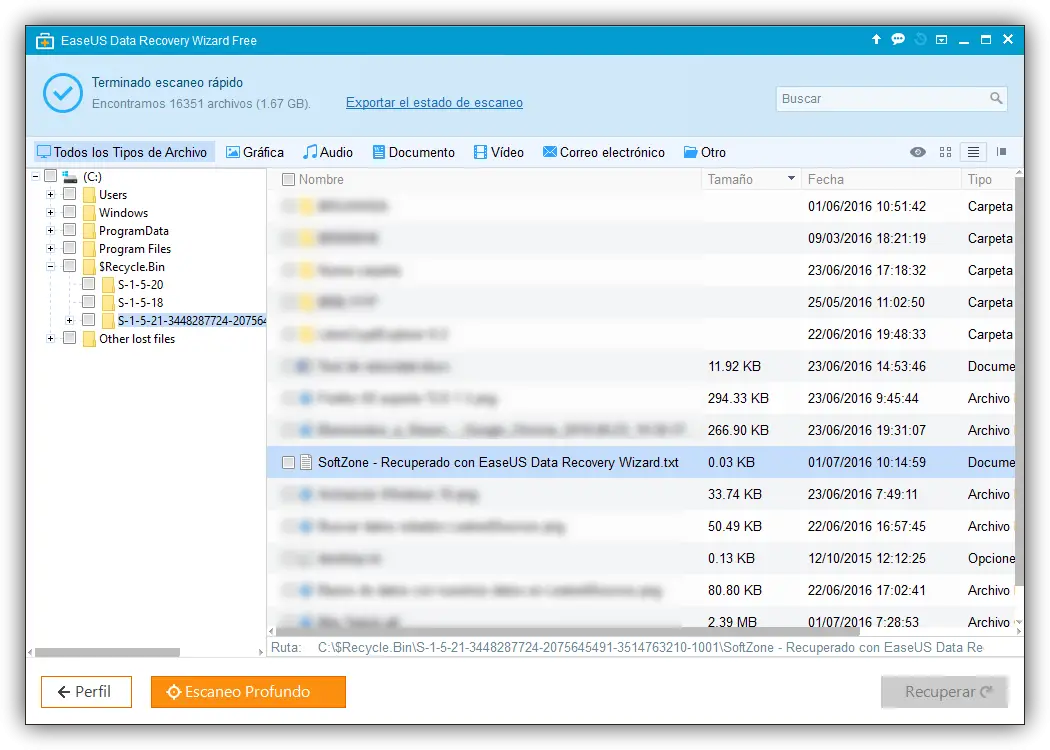Screen dimensions: 1050x750
Task: Tick the SoftZone txt file checkbox
Action: 288,463
